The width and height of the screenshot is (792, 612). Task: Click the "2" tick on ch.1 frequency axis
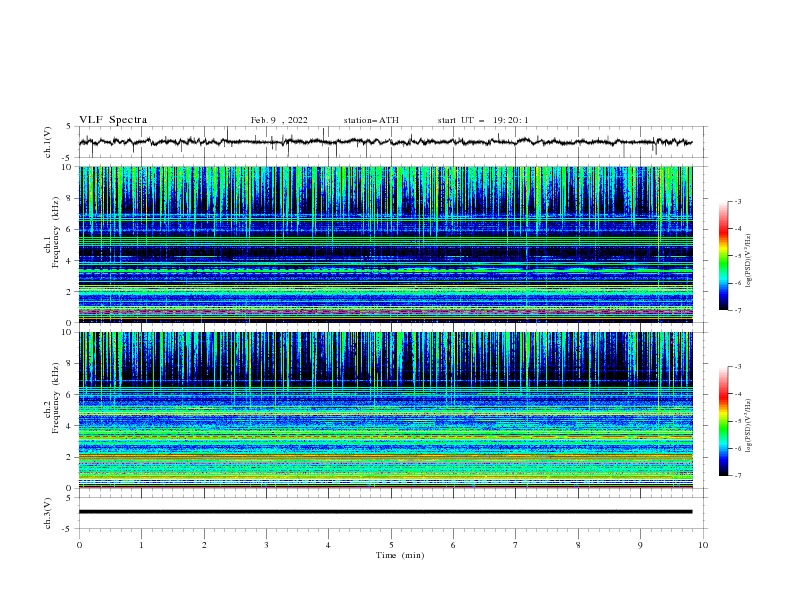pos(70,291)
